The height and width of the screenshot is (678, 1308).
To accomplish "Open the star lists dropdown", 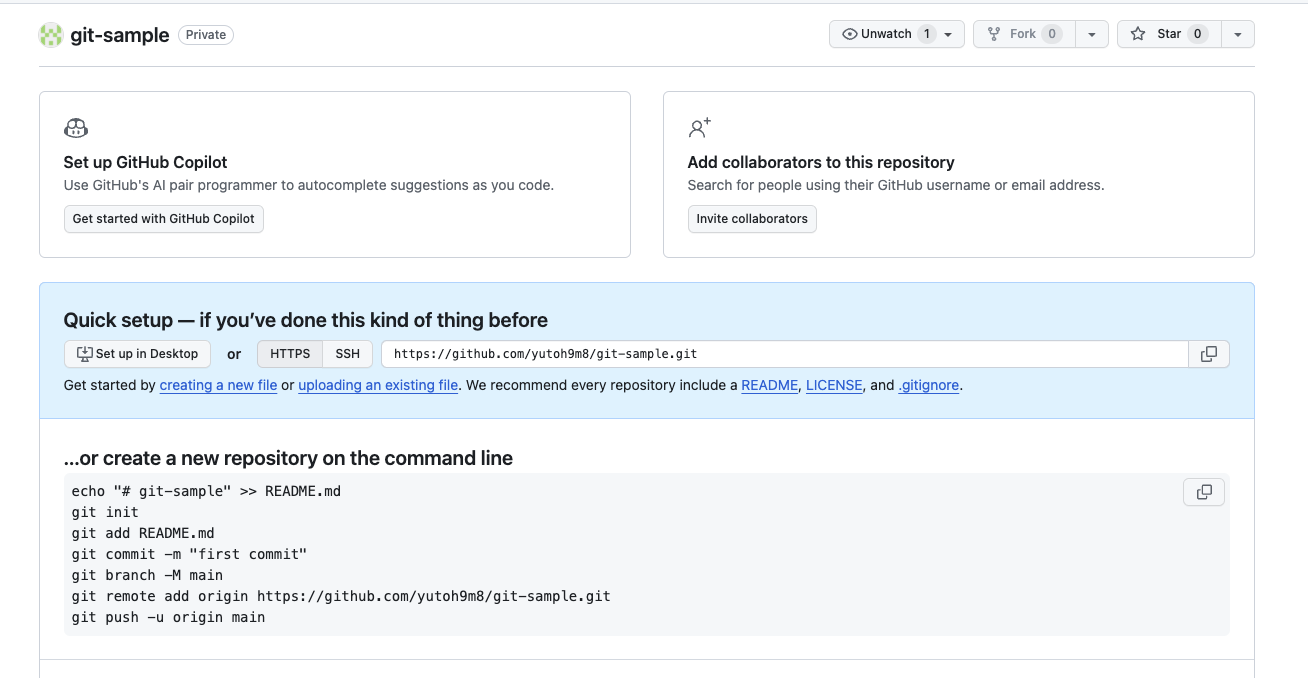I will [1237, 33].
